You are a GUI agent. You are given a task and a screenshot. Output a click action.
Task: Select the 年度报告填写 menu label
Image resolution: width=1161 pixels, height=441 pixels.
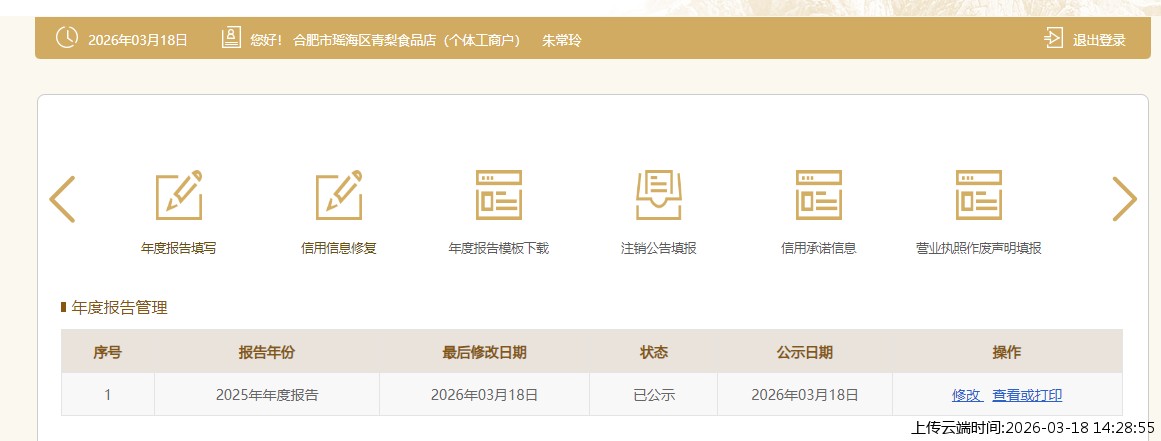(x=179, y=248)
